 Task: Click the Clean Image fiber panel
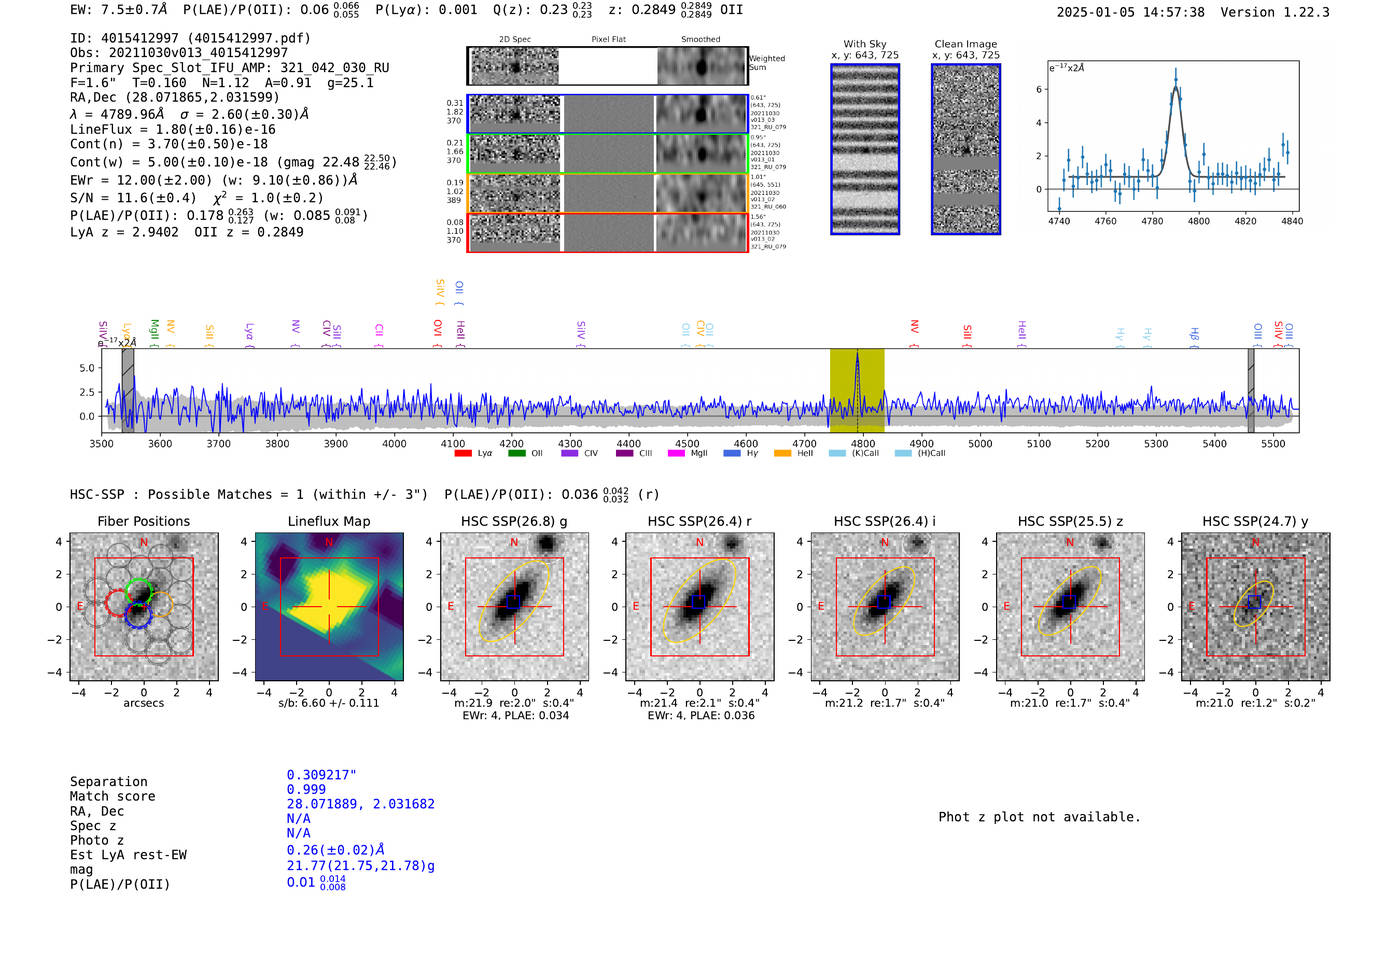[966, 149]
